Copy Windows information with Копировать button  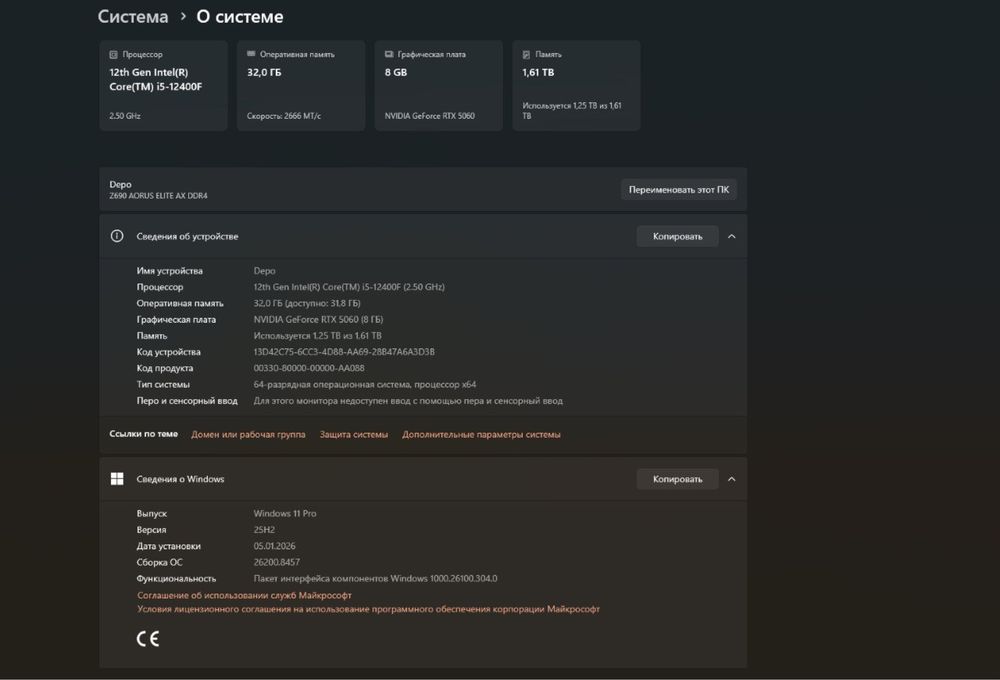(677, 479)
